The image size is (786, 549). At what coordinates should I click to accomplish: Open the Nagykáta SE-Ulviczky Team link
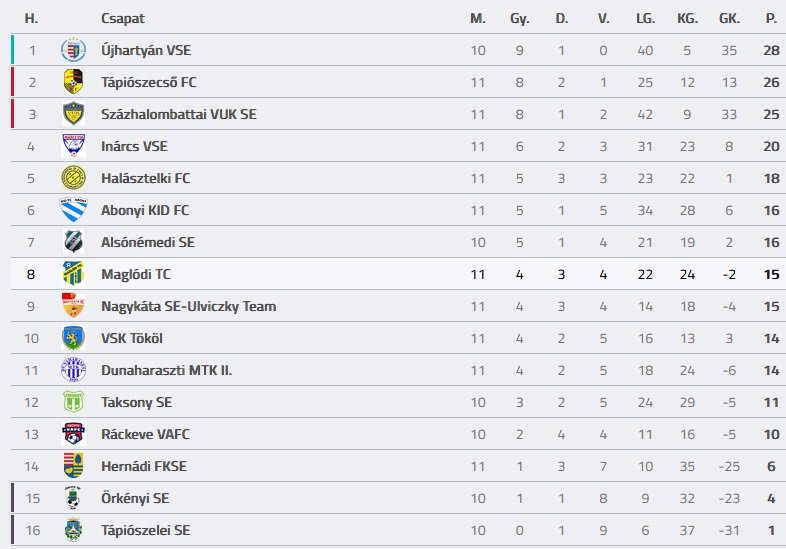(188, 306)
